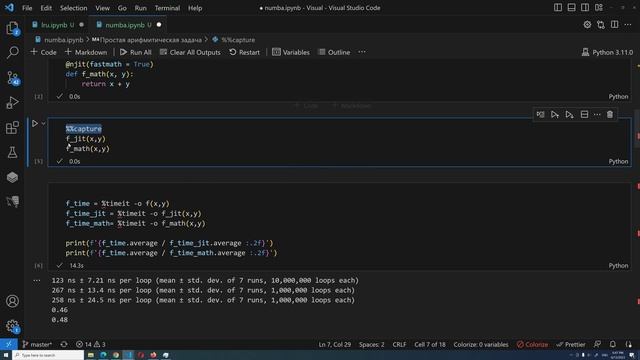Open remote window indicator in status bar
The image size is (640, 360).
9,344
